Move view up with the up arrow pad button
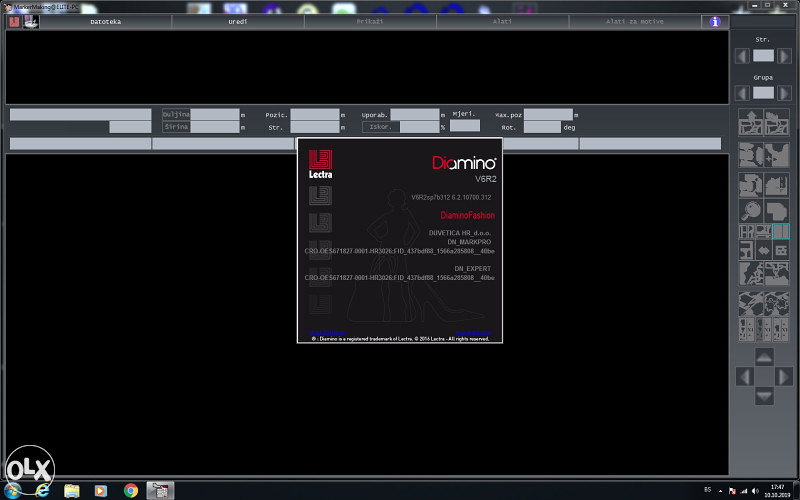 (x=764, y=357)
